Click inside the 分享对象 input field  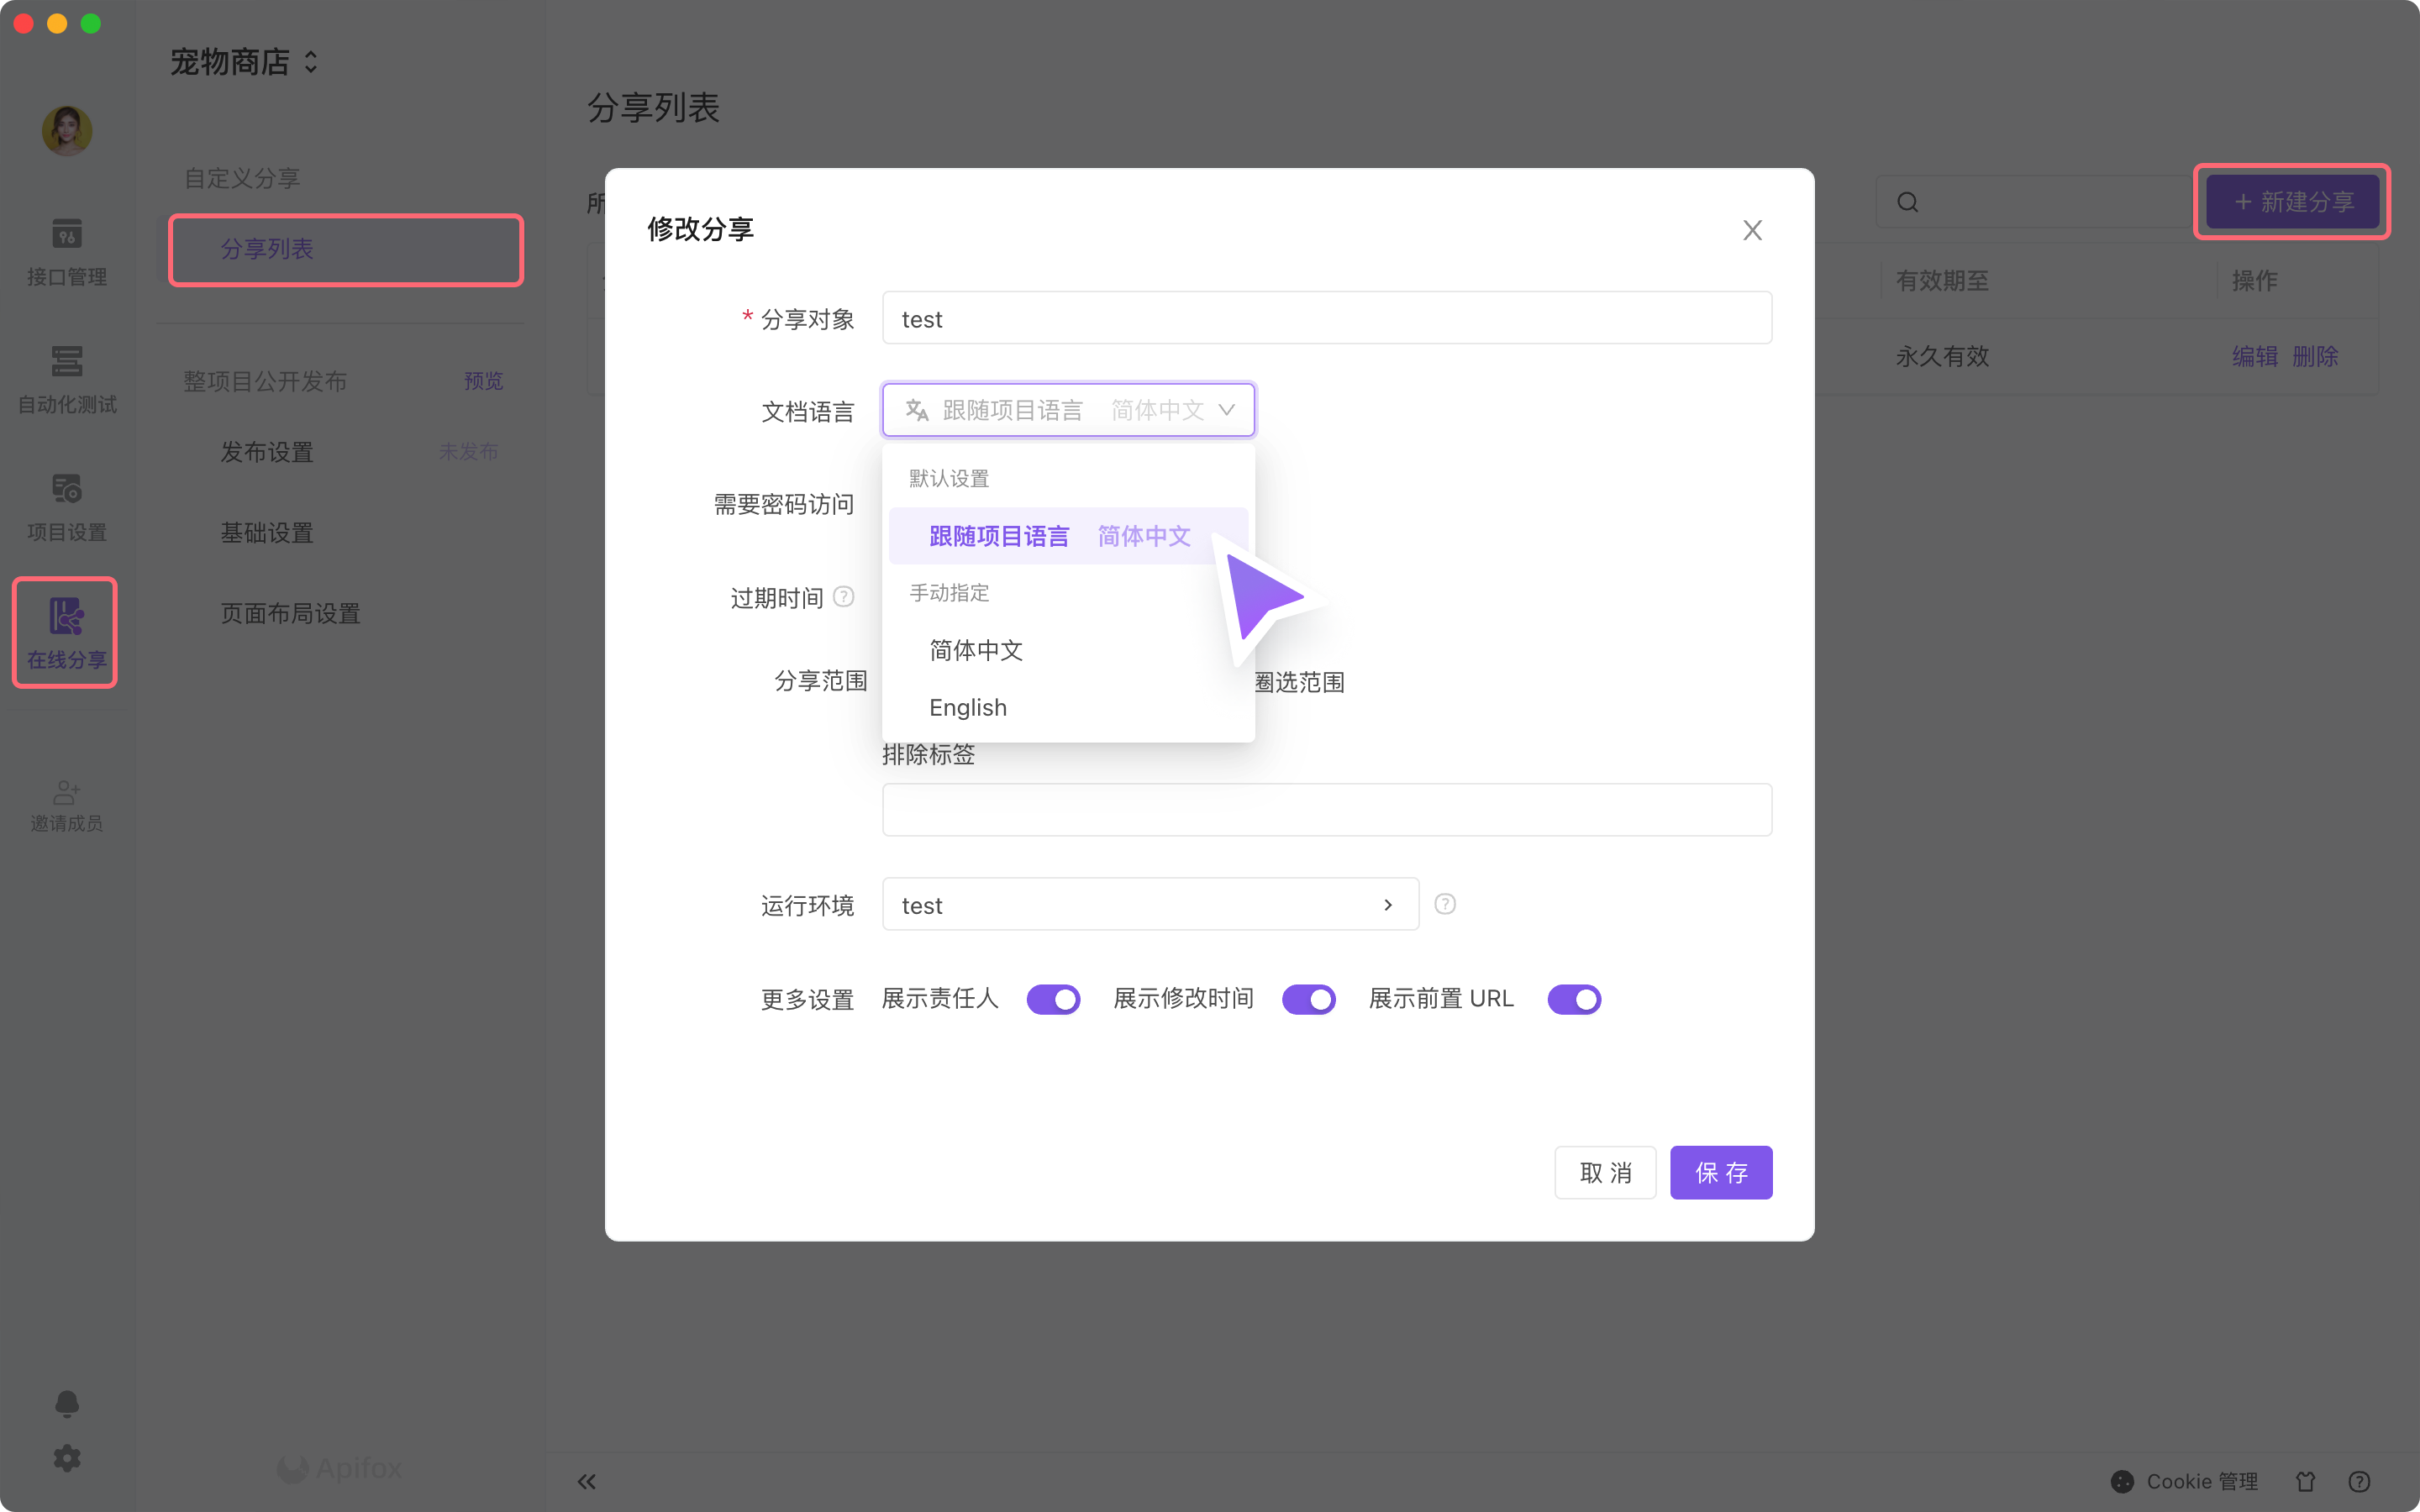(x=1325, y=318)
